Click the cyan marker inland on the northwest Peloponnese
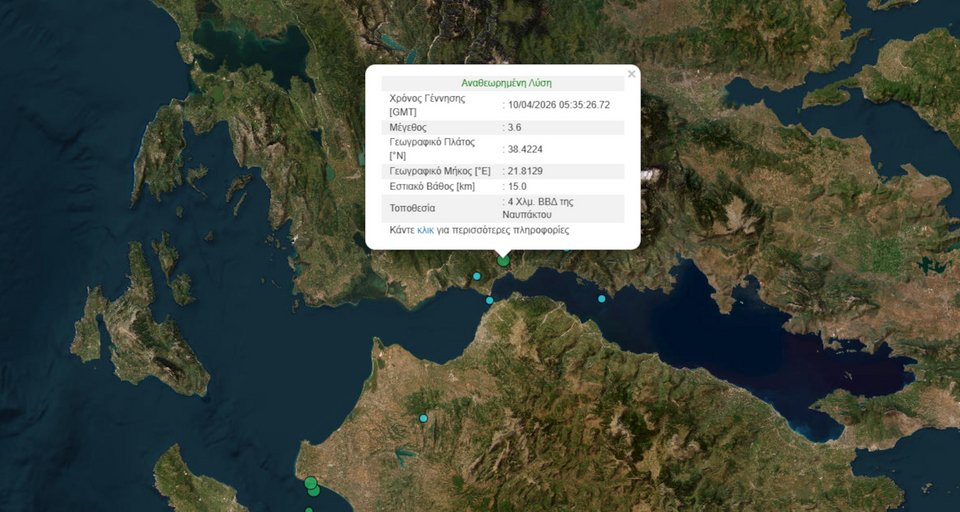Viewport: 960px width, 512px height. point(423,417)
